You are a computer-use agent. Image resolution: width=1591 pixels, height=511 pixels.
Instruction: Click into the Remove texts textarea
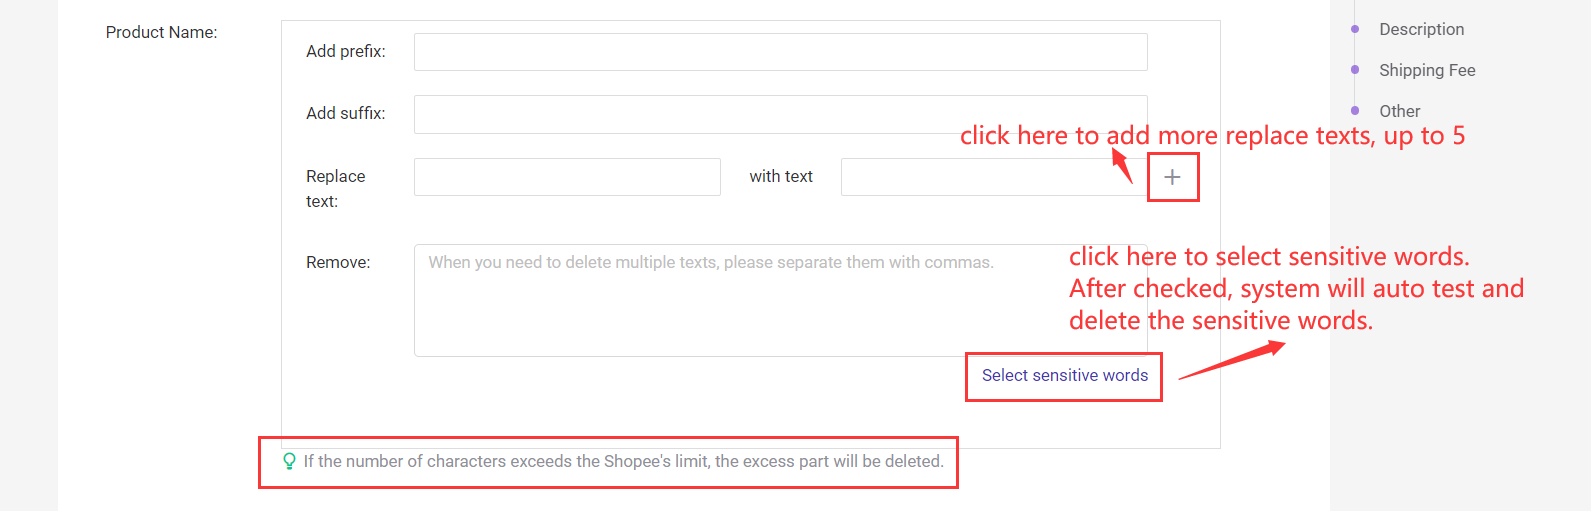click(x=780, y=300)
